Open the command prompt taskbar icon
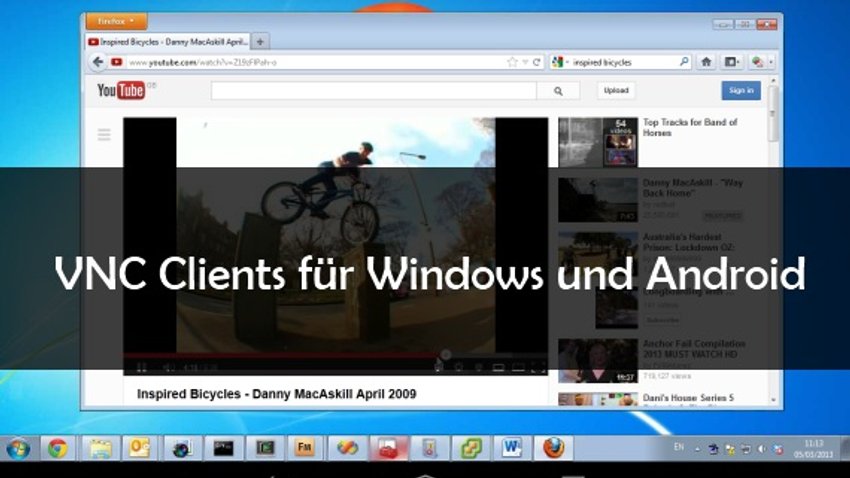850x478 pixels. pyautogui.click(x=223, y=449)
